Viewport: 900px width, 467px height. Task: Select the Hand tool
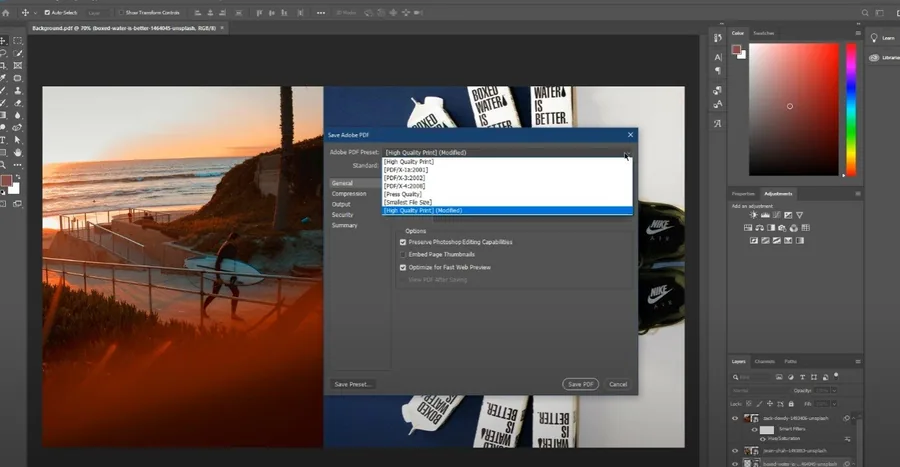[18, 153]
